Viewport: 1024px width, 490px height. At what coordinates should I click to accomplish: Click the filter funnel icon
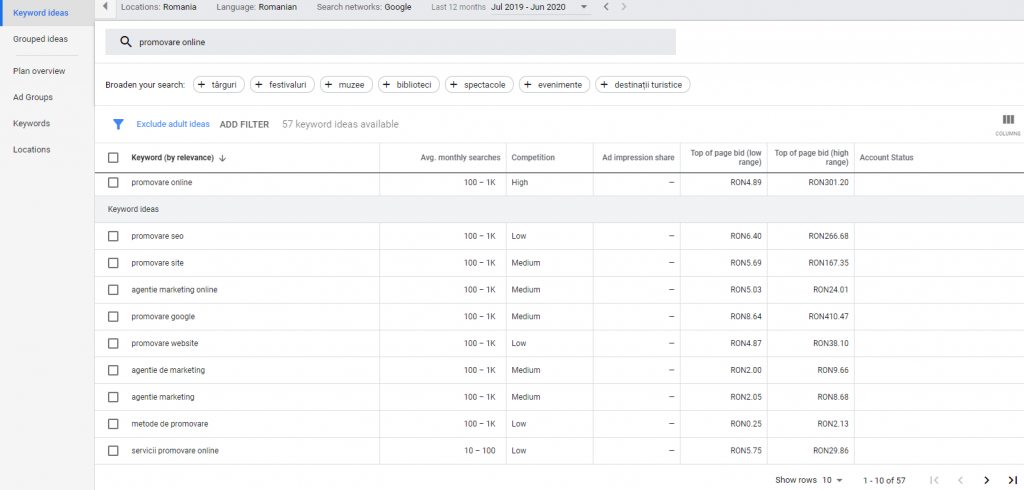click(118, 124)
